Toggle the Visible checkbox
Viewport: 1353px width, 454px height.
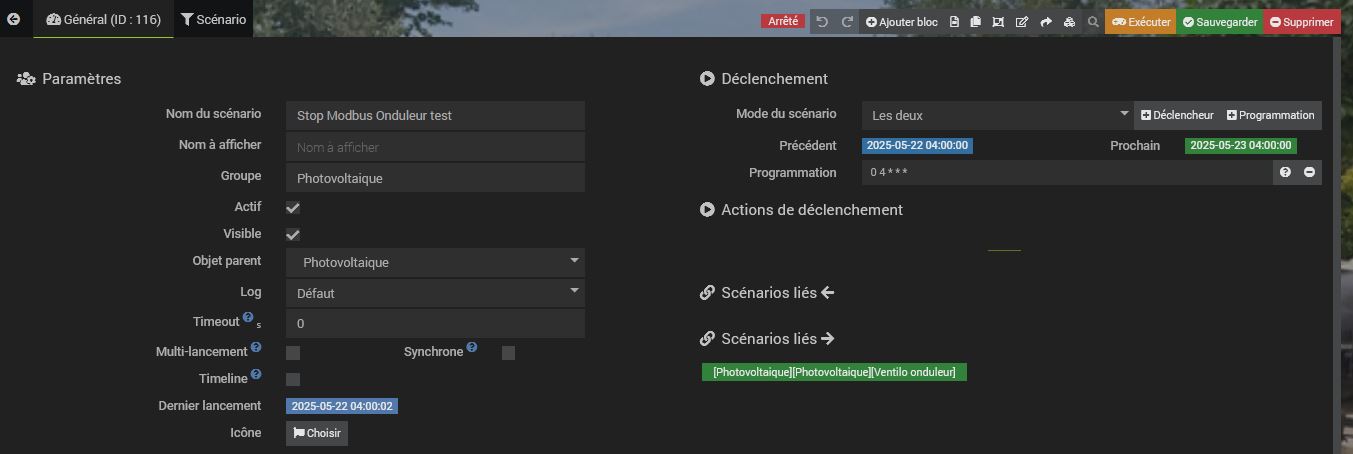pos(293,235)
